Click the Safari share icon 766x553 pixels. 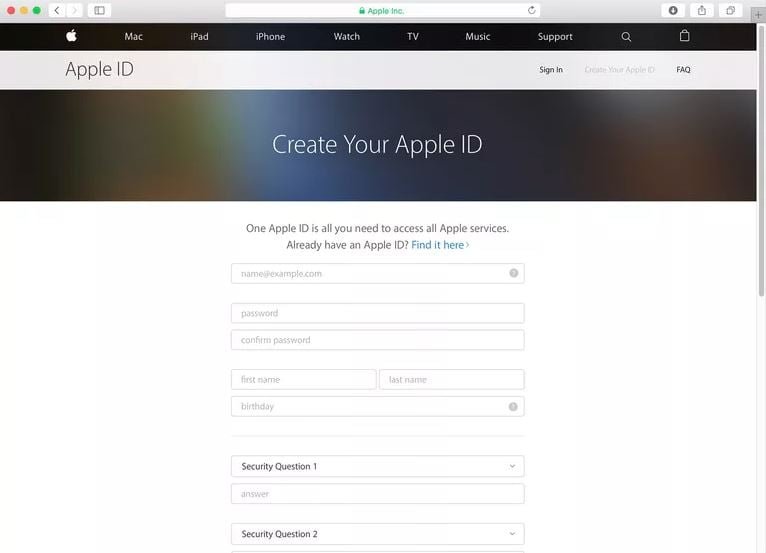click(702, 10)
